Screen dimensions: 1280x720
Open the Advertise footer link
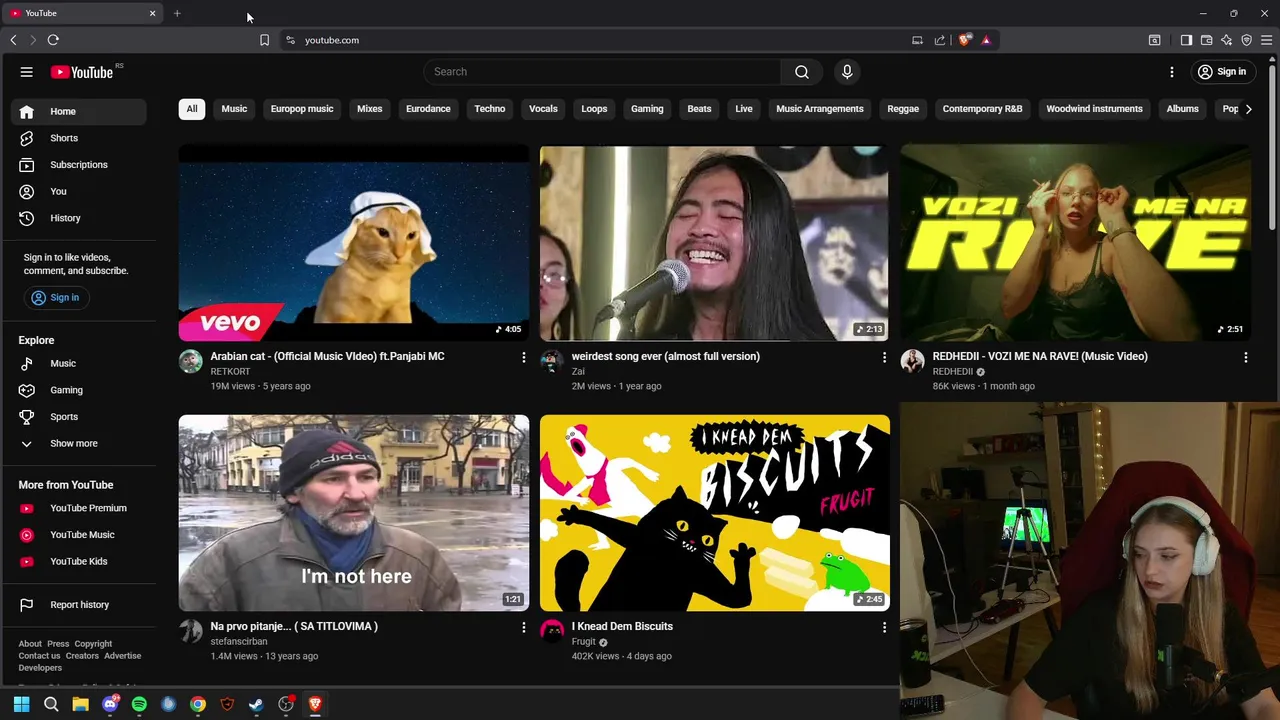coord(123,656)
